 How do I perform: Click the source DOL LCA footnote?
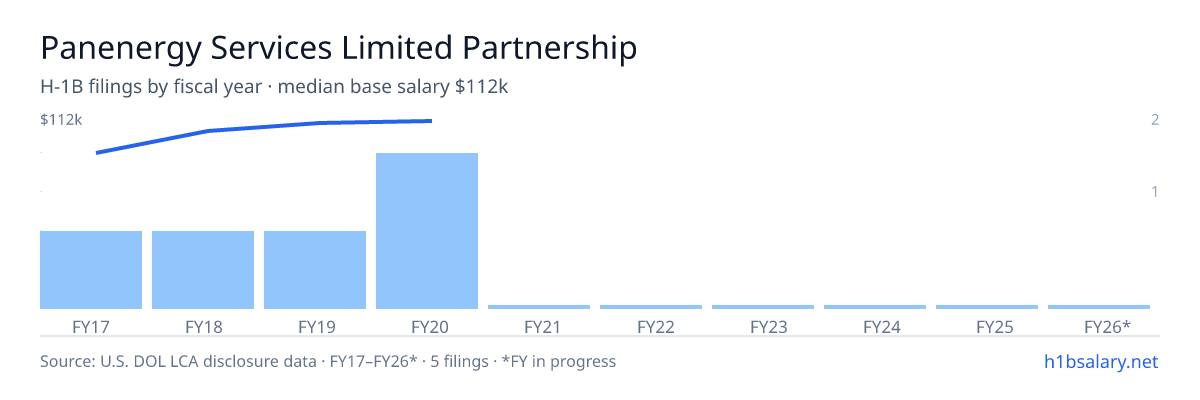coord(328,361)
